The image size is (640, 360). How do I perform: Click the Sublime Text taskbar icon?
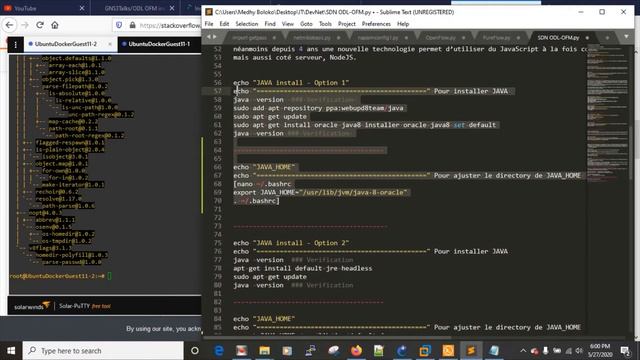[471, 351]
